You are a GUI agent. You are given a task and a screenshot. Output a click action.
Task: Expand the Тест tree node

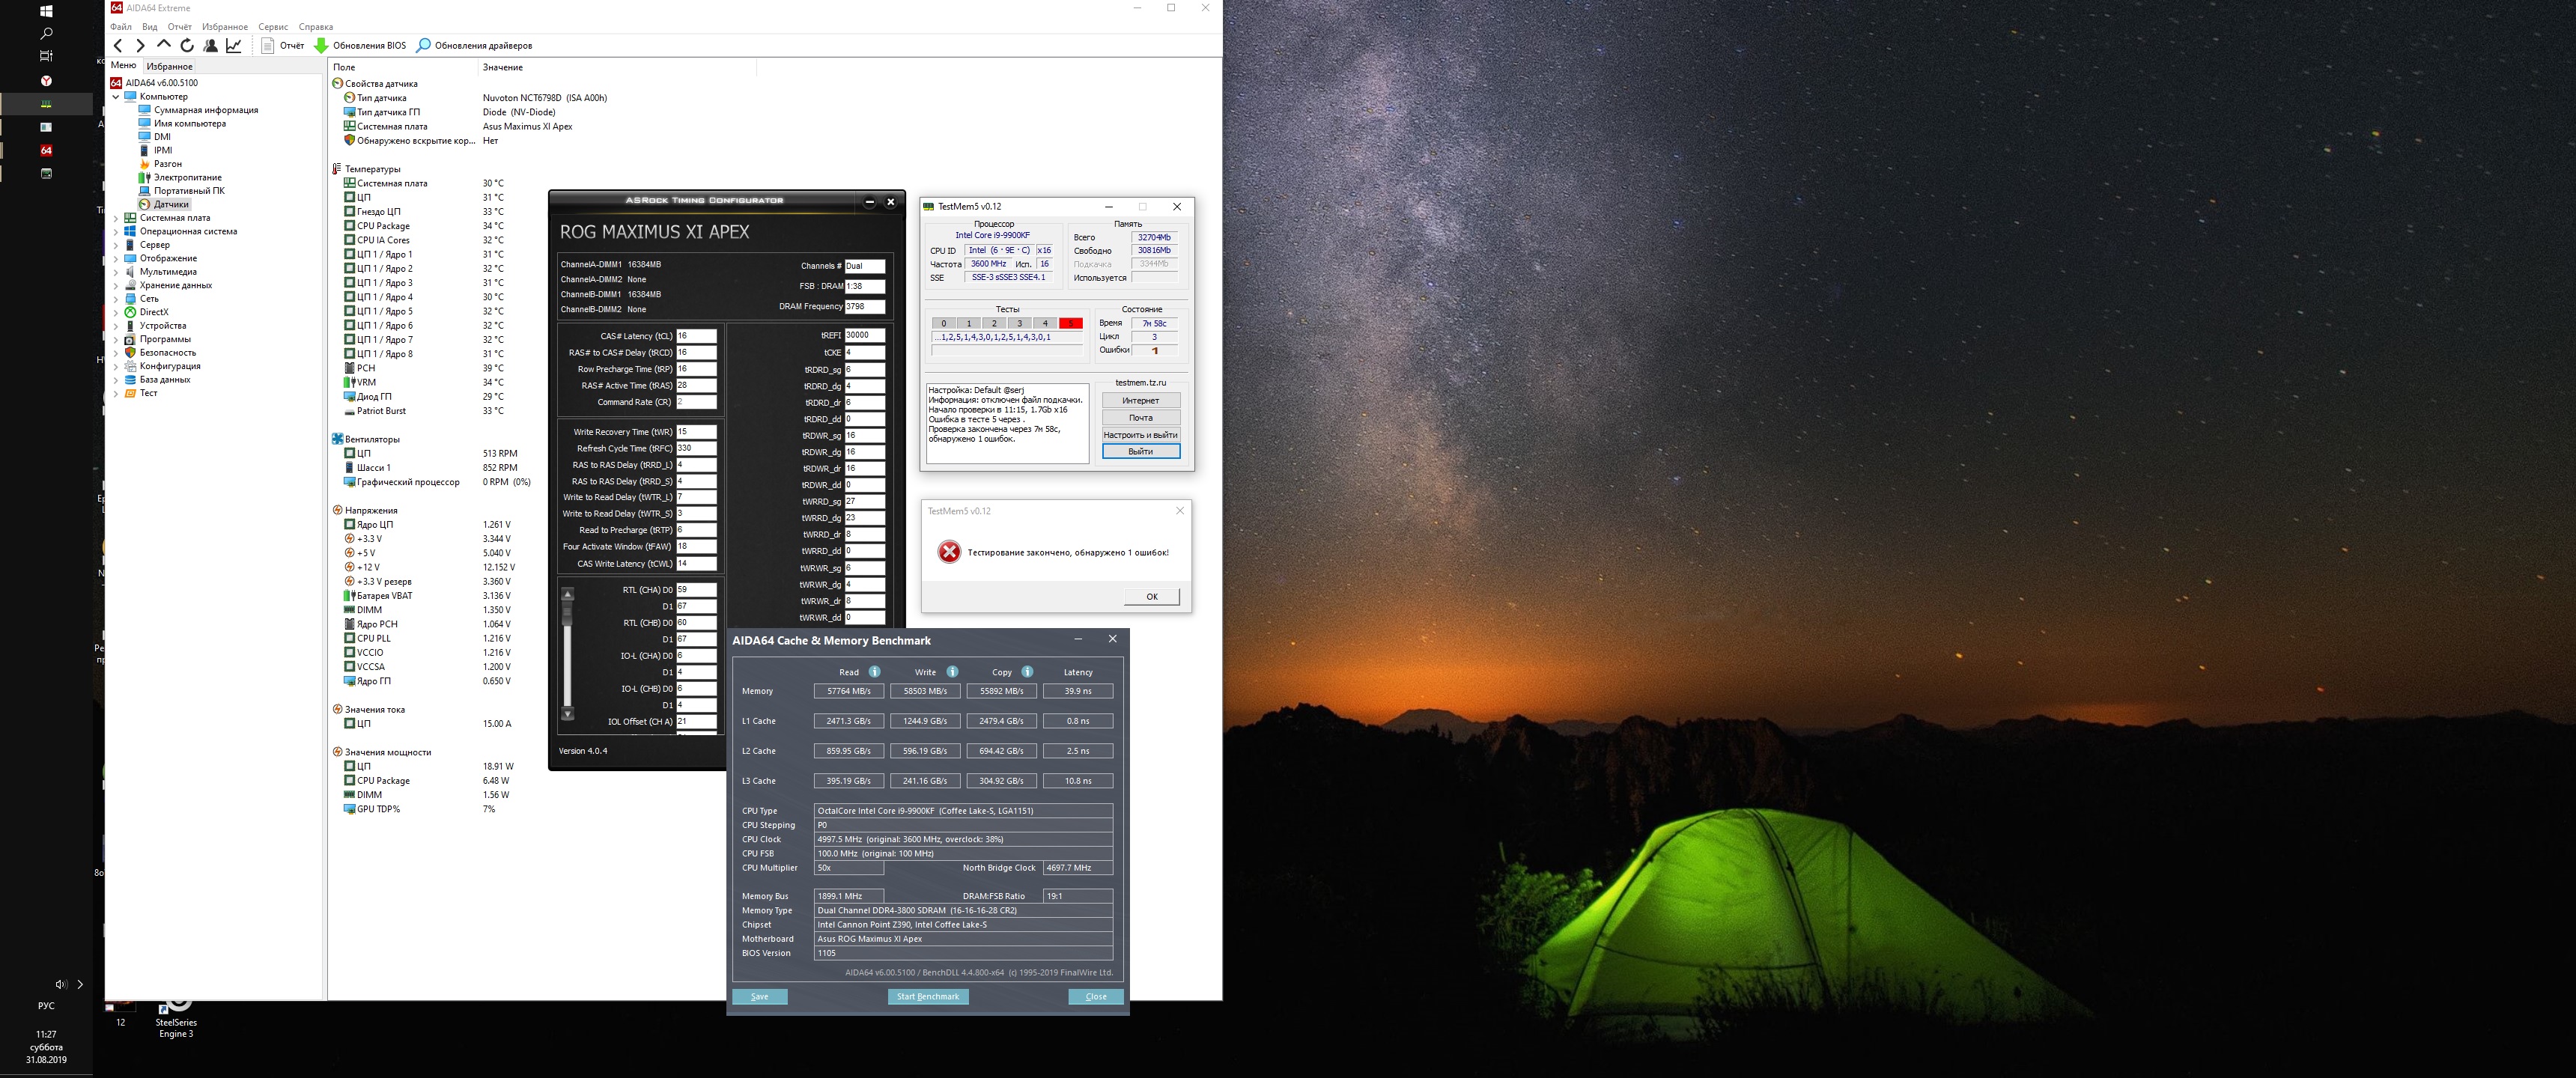116,394
